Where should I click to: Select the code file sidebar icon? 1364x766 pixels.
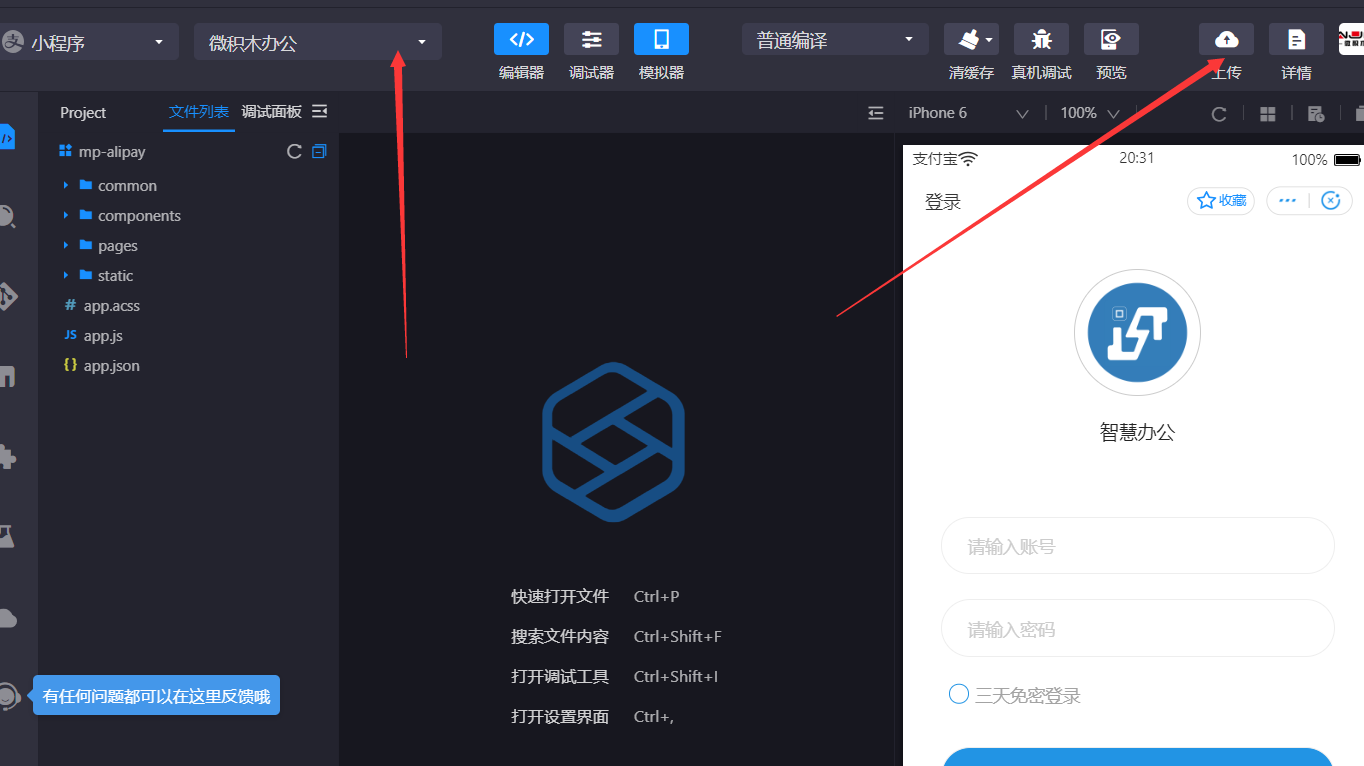[x=7, y=137]
